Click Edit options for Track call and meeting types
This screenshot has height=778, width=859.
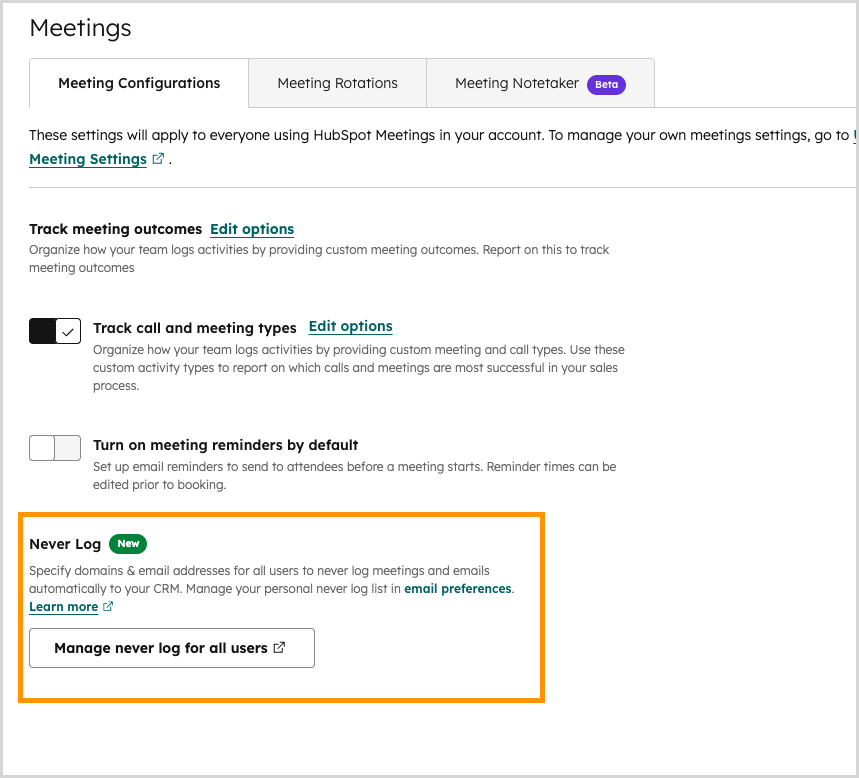click(350, 327)
